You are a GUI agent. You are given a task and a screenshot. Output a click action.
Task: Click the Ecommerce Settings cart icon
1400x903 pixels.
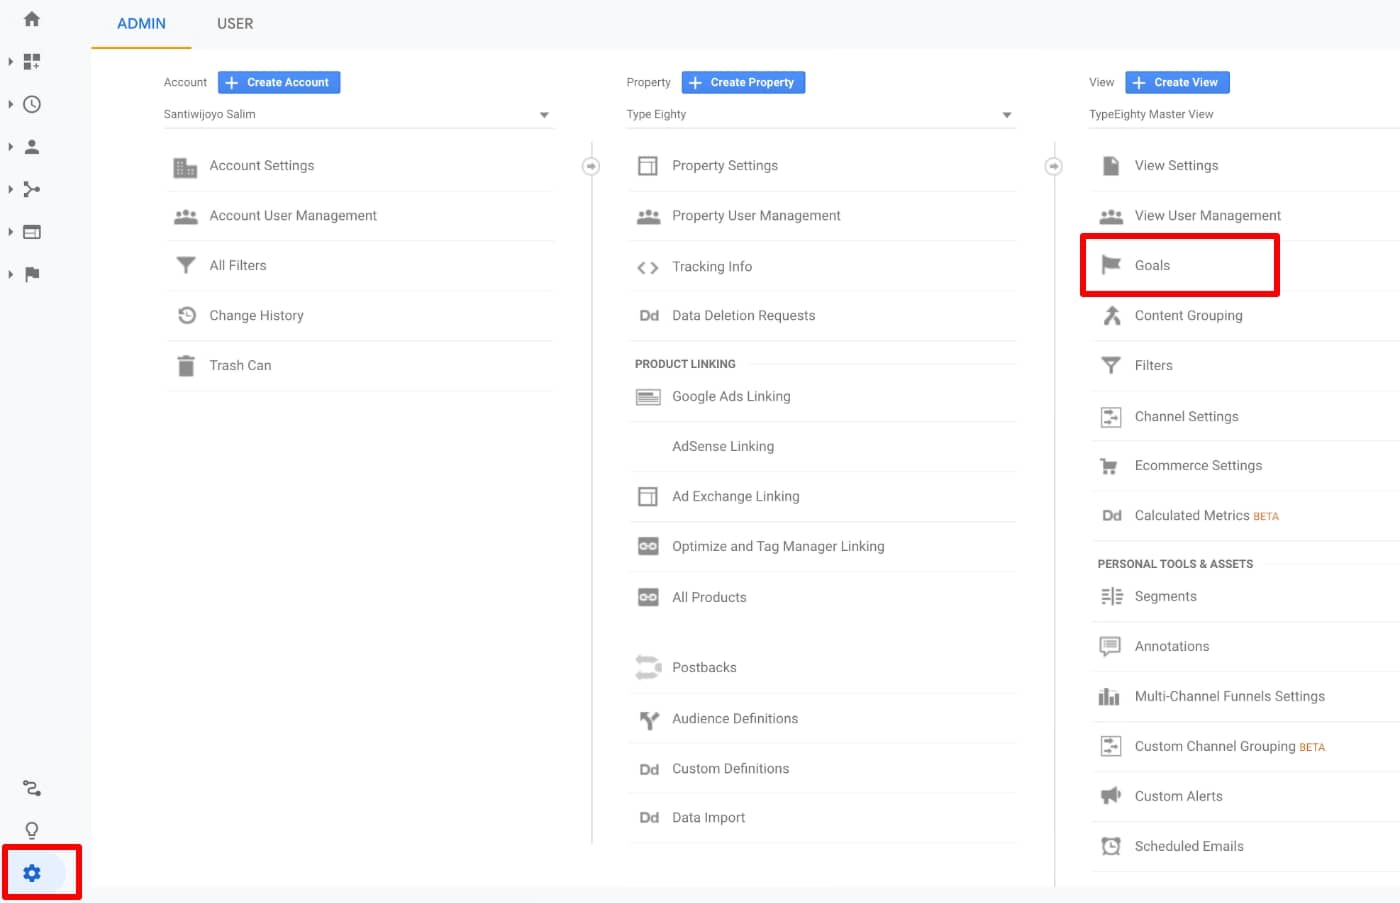click(x=1109, y=466)
